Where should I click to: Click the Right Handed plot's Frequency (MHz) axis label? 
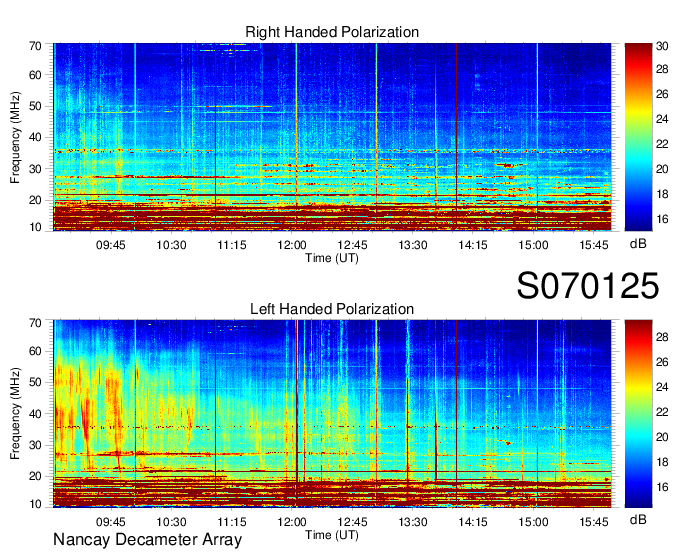(x=15, y=137)
